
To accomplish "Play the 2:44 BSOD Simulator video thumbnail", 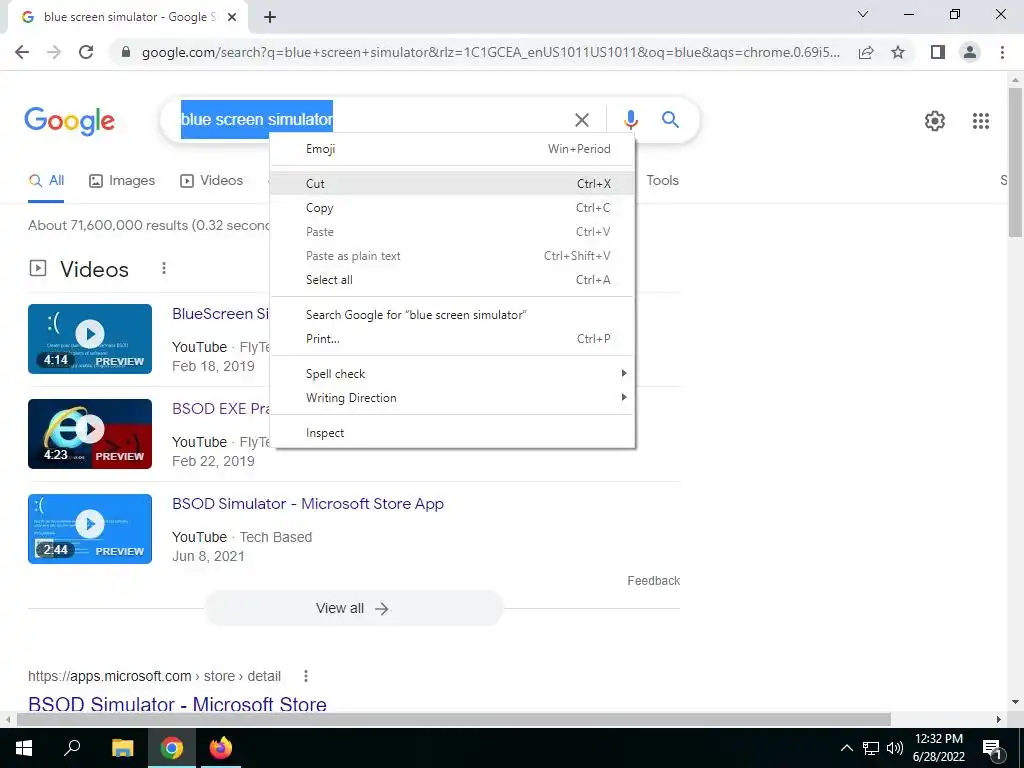I will pyautogui.click(x=90, y=529).
